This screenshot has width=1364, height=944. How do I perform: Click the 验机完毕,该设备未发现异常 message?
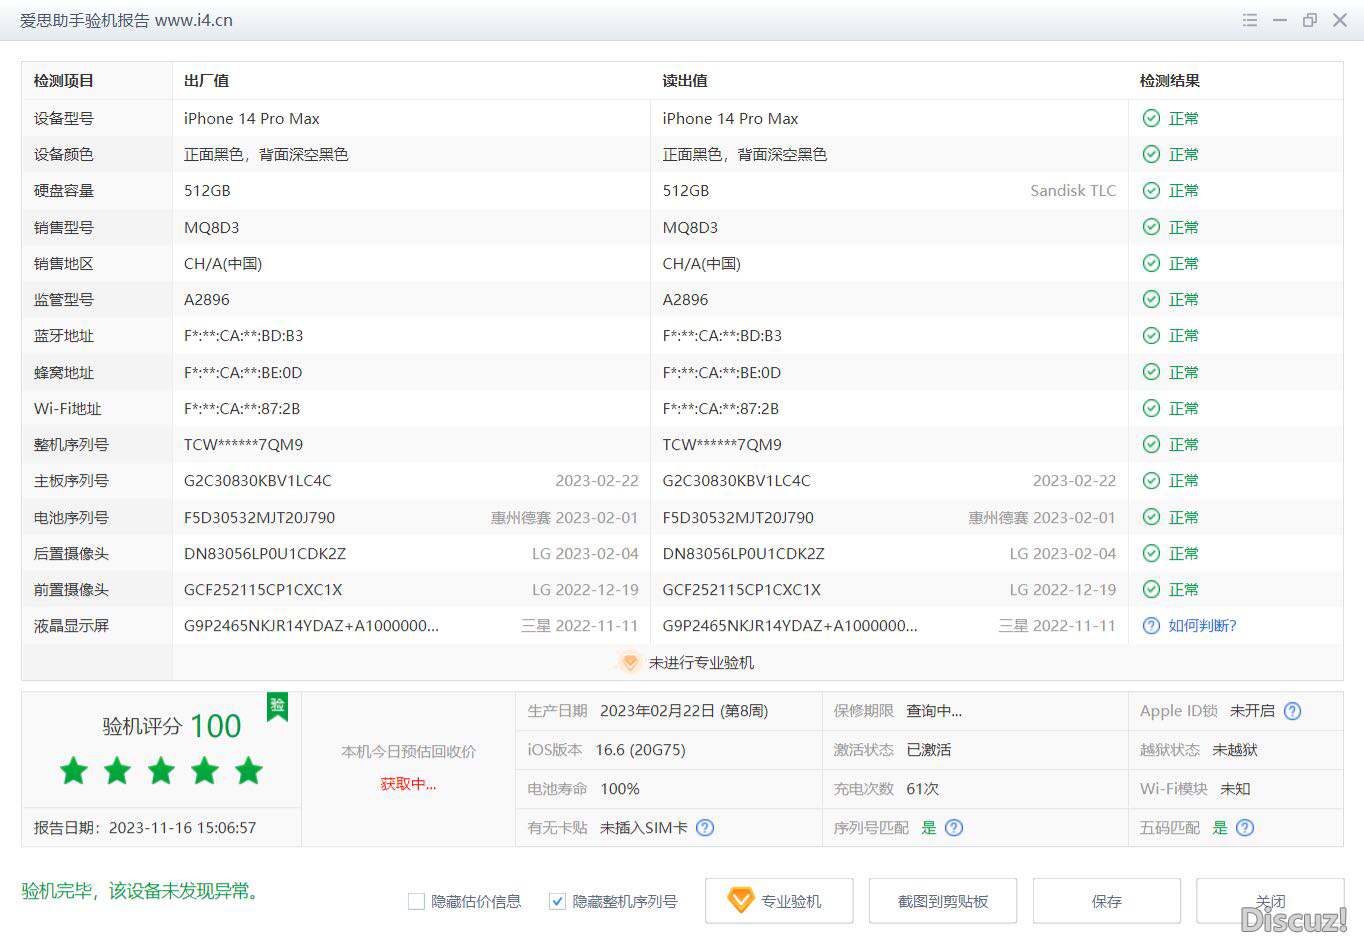point(141,891)
